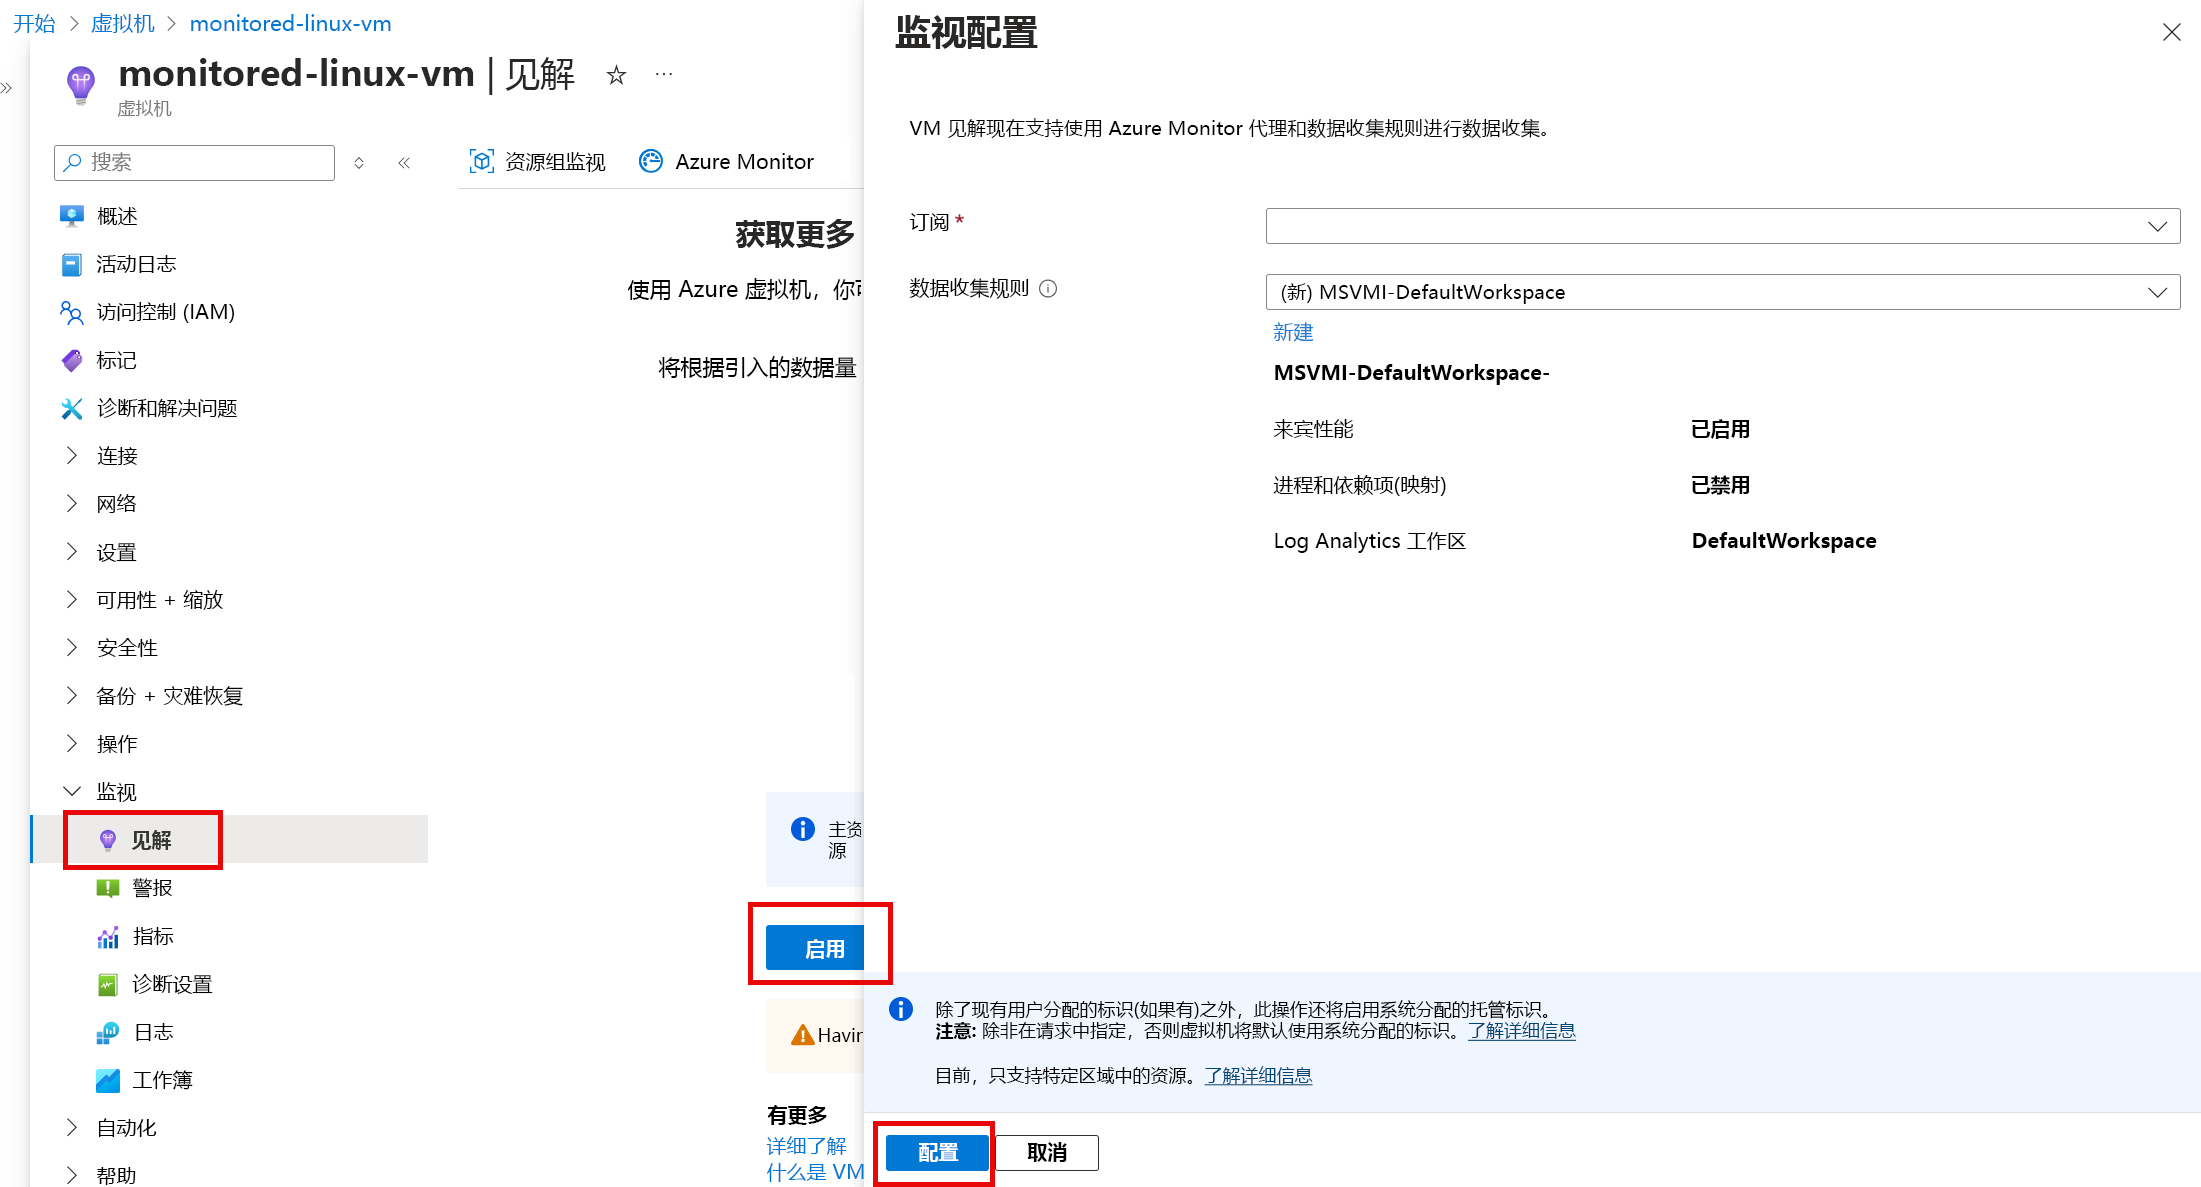
Task: Open 诊断设置 diagnostic settings
Action: click(172, 984)
